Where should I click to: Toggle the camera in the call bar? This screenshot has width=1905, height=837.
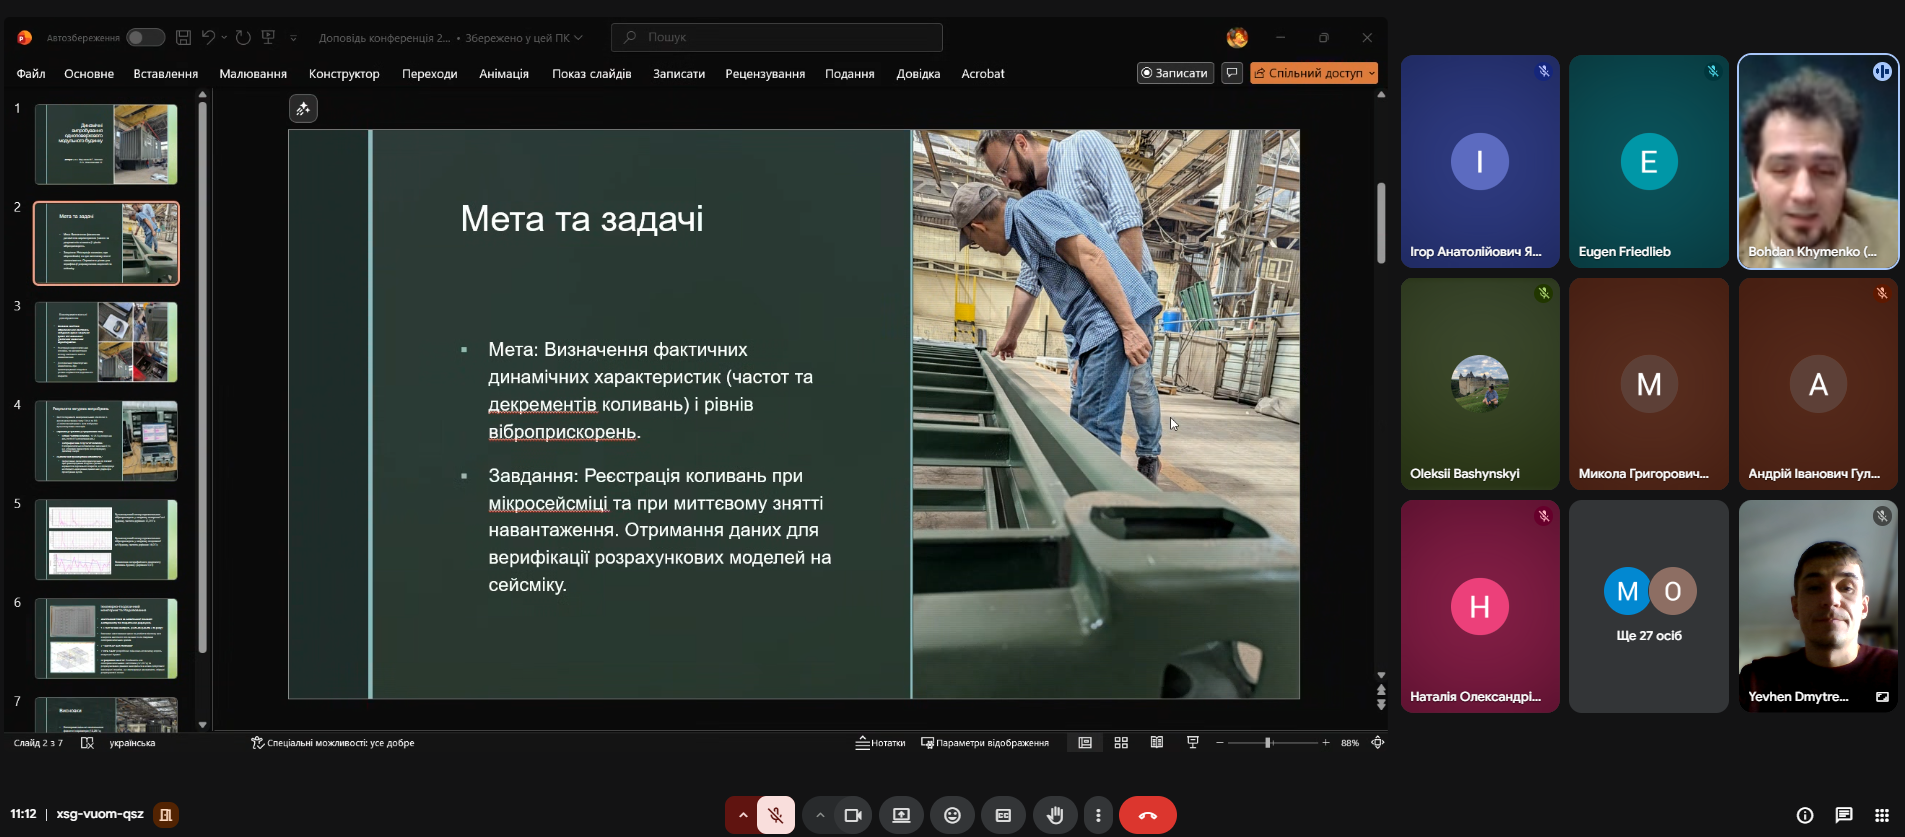853,815
